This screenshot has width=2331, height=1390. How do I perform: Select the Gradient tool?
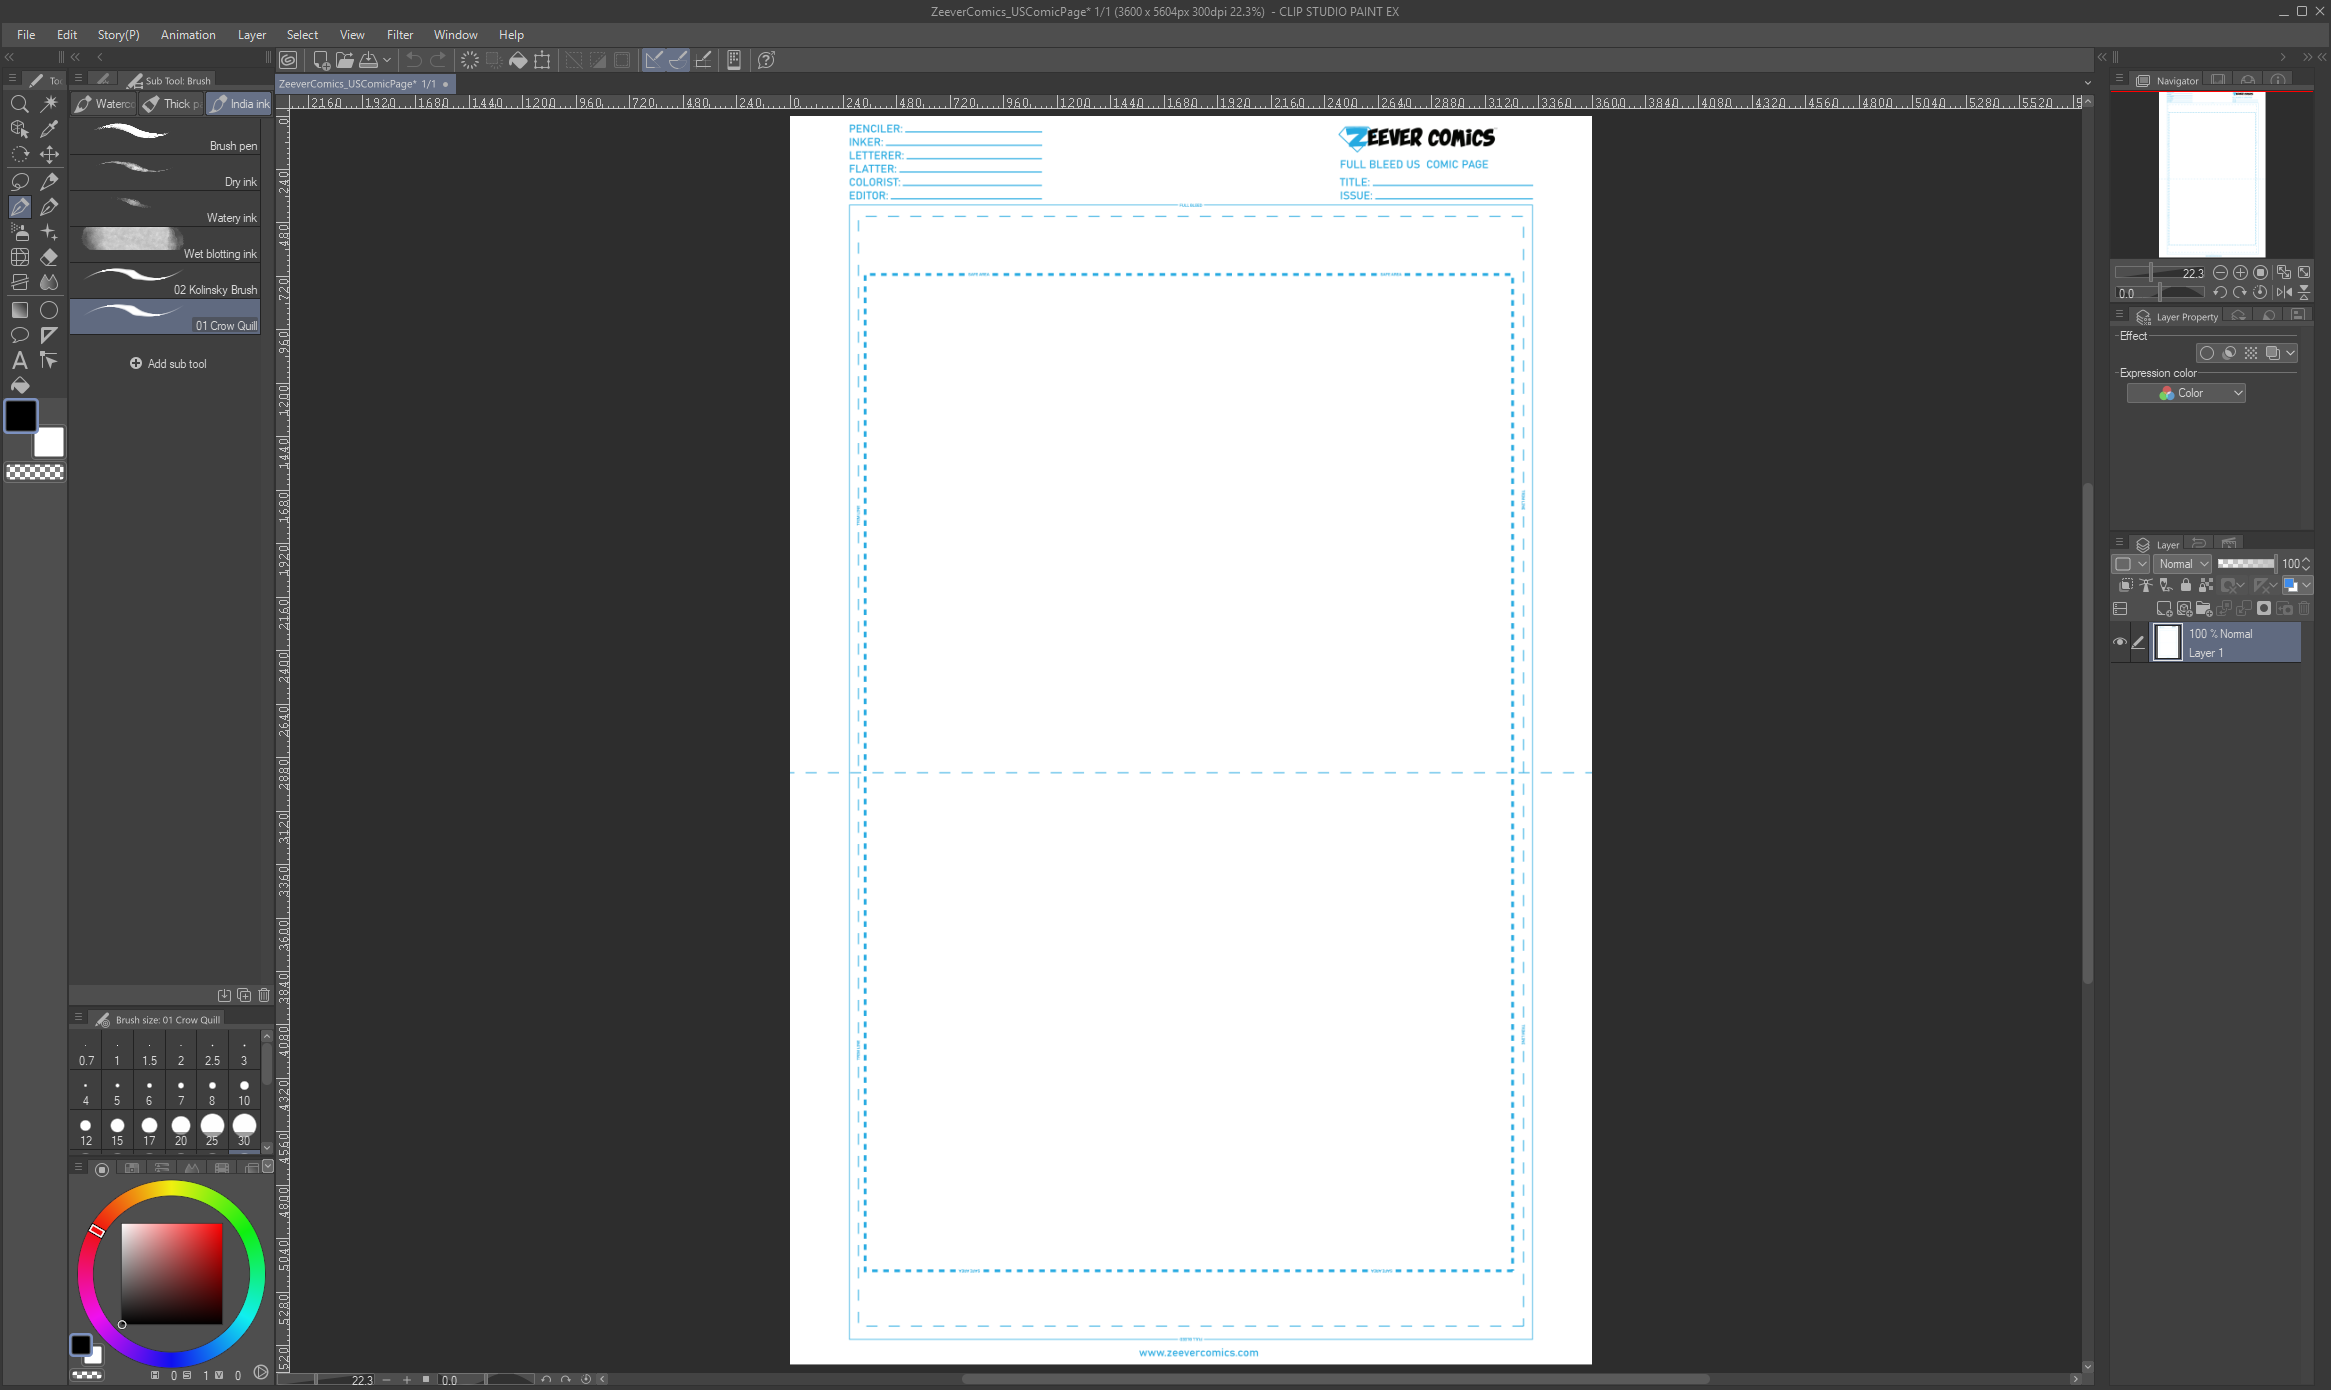[20, 310]
